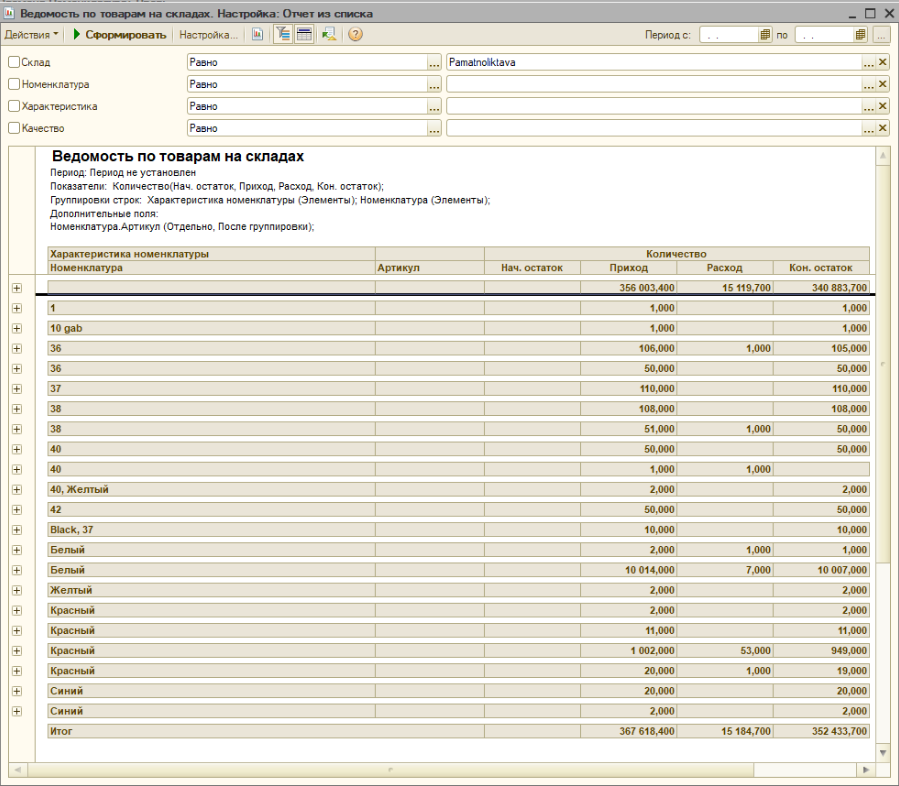Click Сформировать to generate the report

[120, 35]
